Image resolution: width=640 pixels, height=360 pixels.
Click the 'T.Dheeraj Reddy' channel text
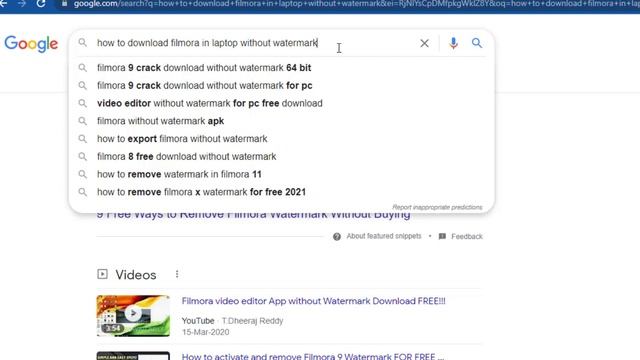(x=252, y=321)
